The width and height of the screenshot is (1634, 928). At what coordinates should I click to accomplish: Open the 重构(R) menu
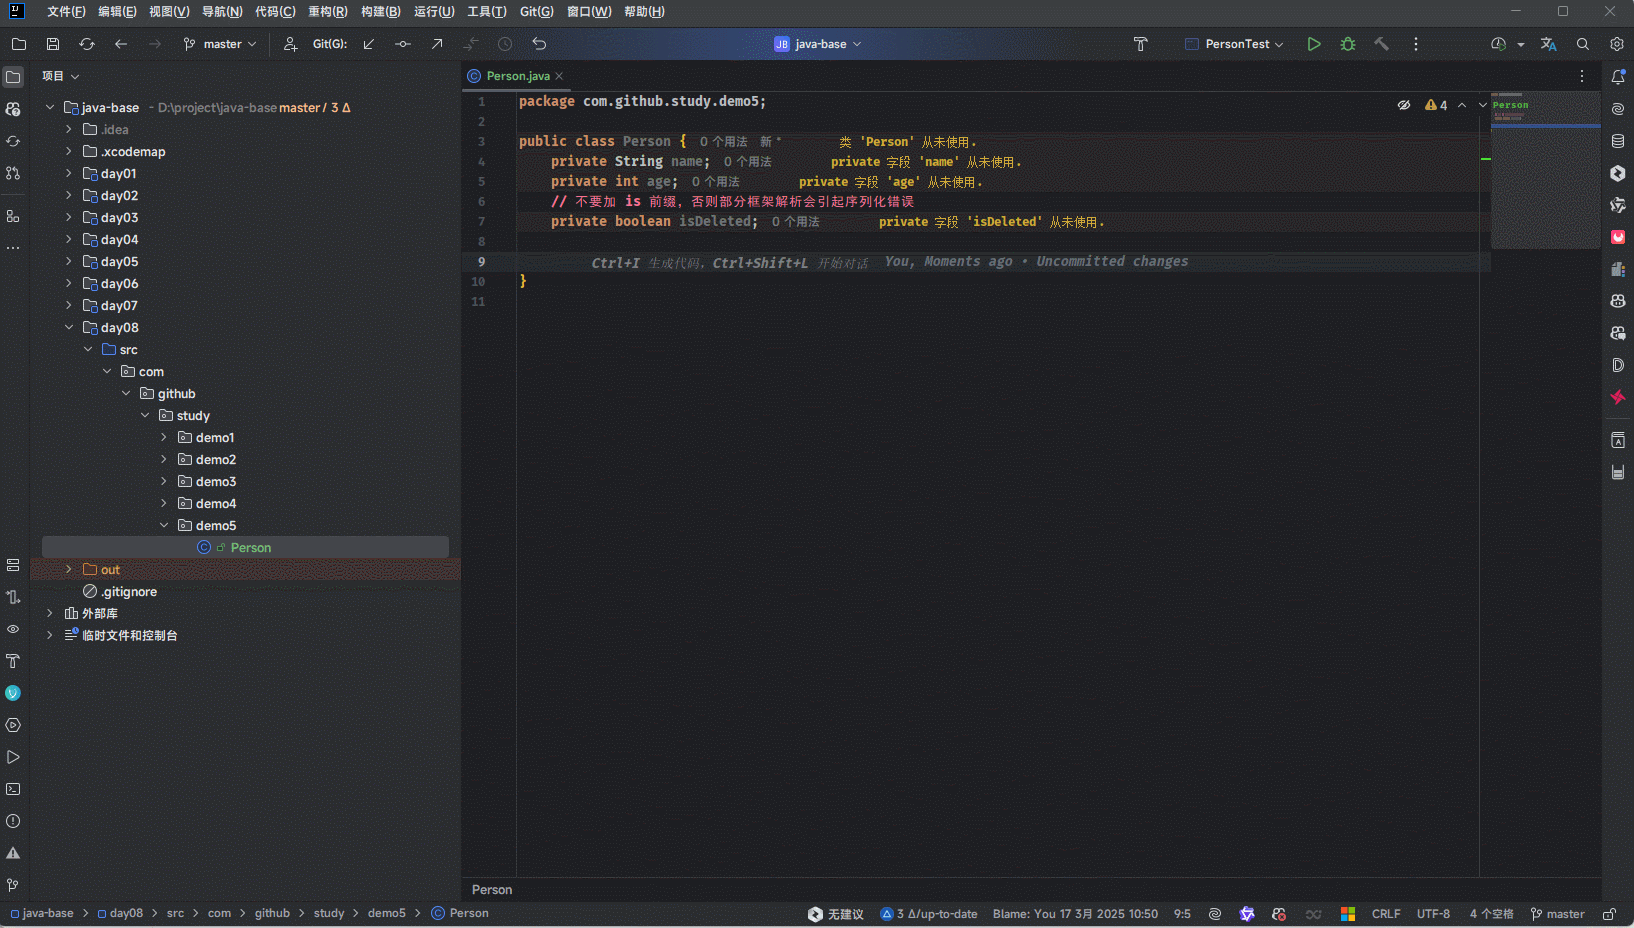[x=328, y=12]
